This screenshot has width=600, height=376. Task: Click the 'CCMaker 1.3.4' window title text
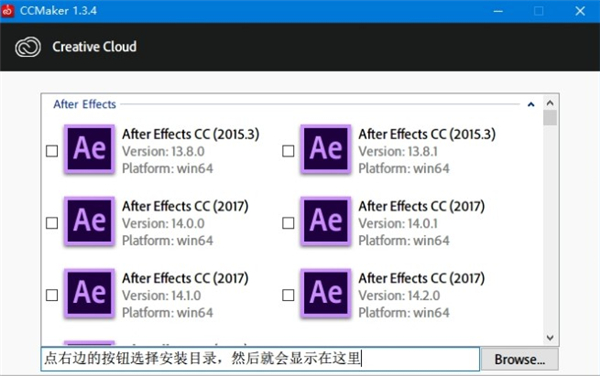point(58,11)
